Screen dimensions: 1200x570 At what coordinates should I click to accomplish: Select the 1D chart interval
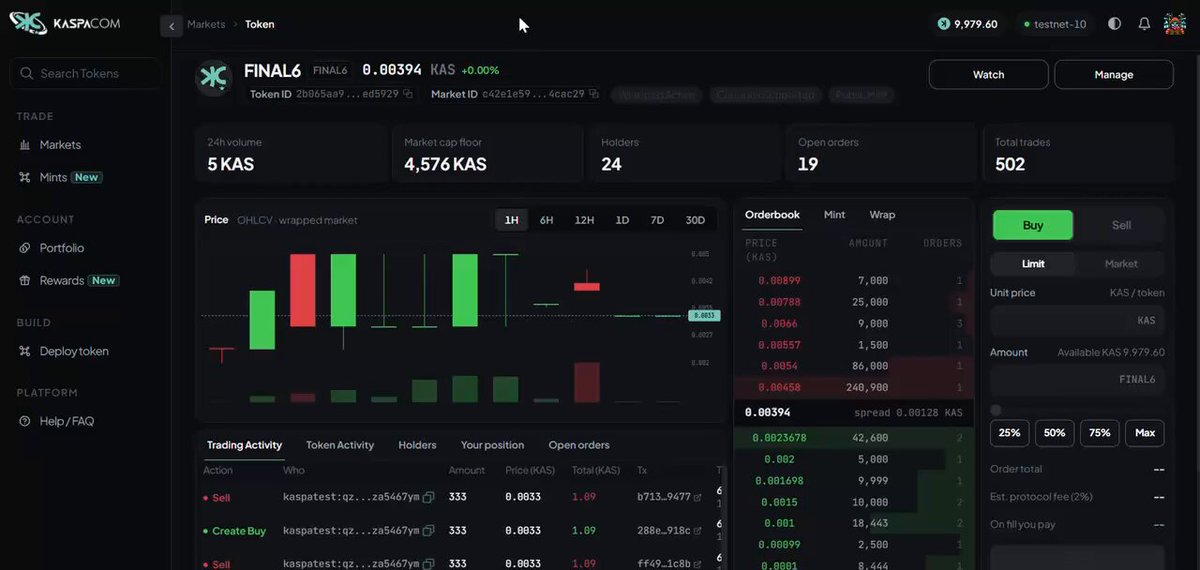point(622,220)
